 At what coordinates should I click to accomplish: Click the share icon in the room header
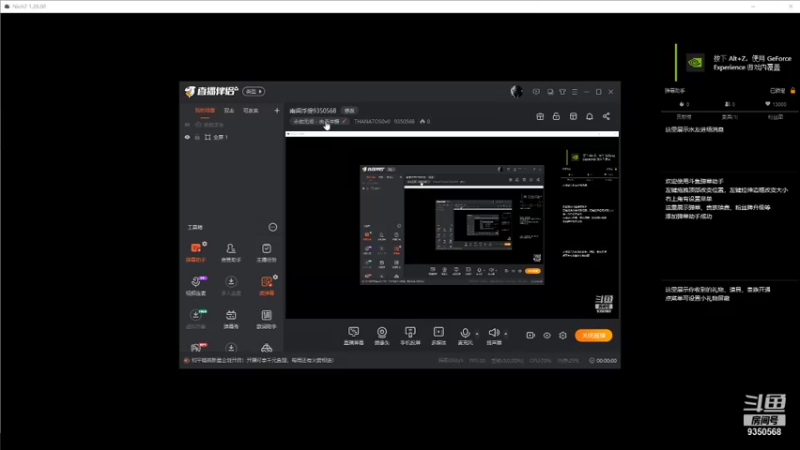[x=606, y=116]
